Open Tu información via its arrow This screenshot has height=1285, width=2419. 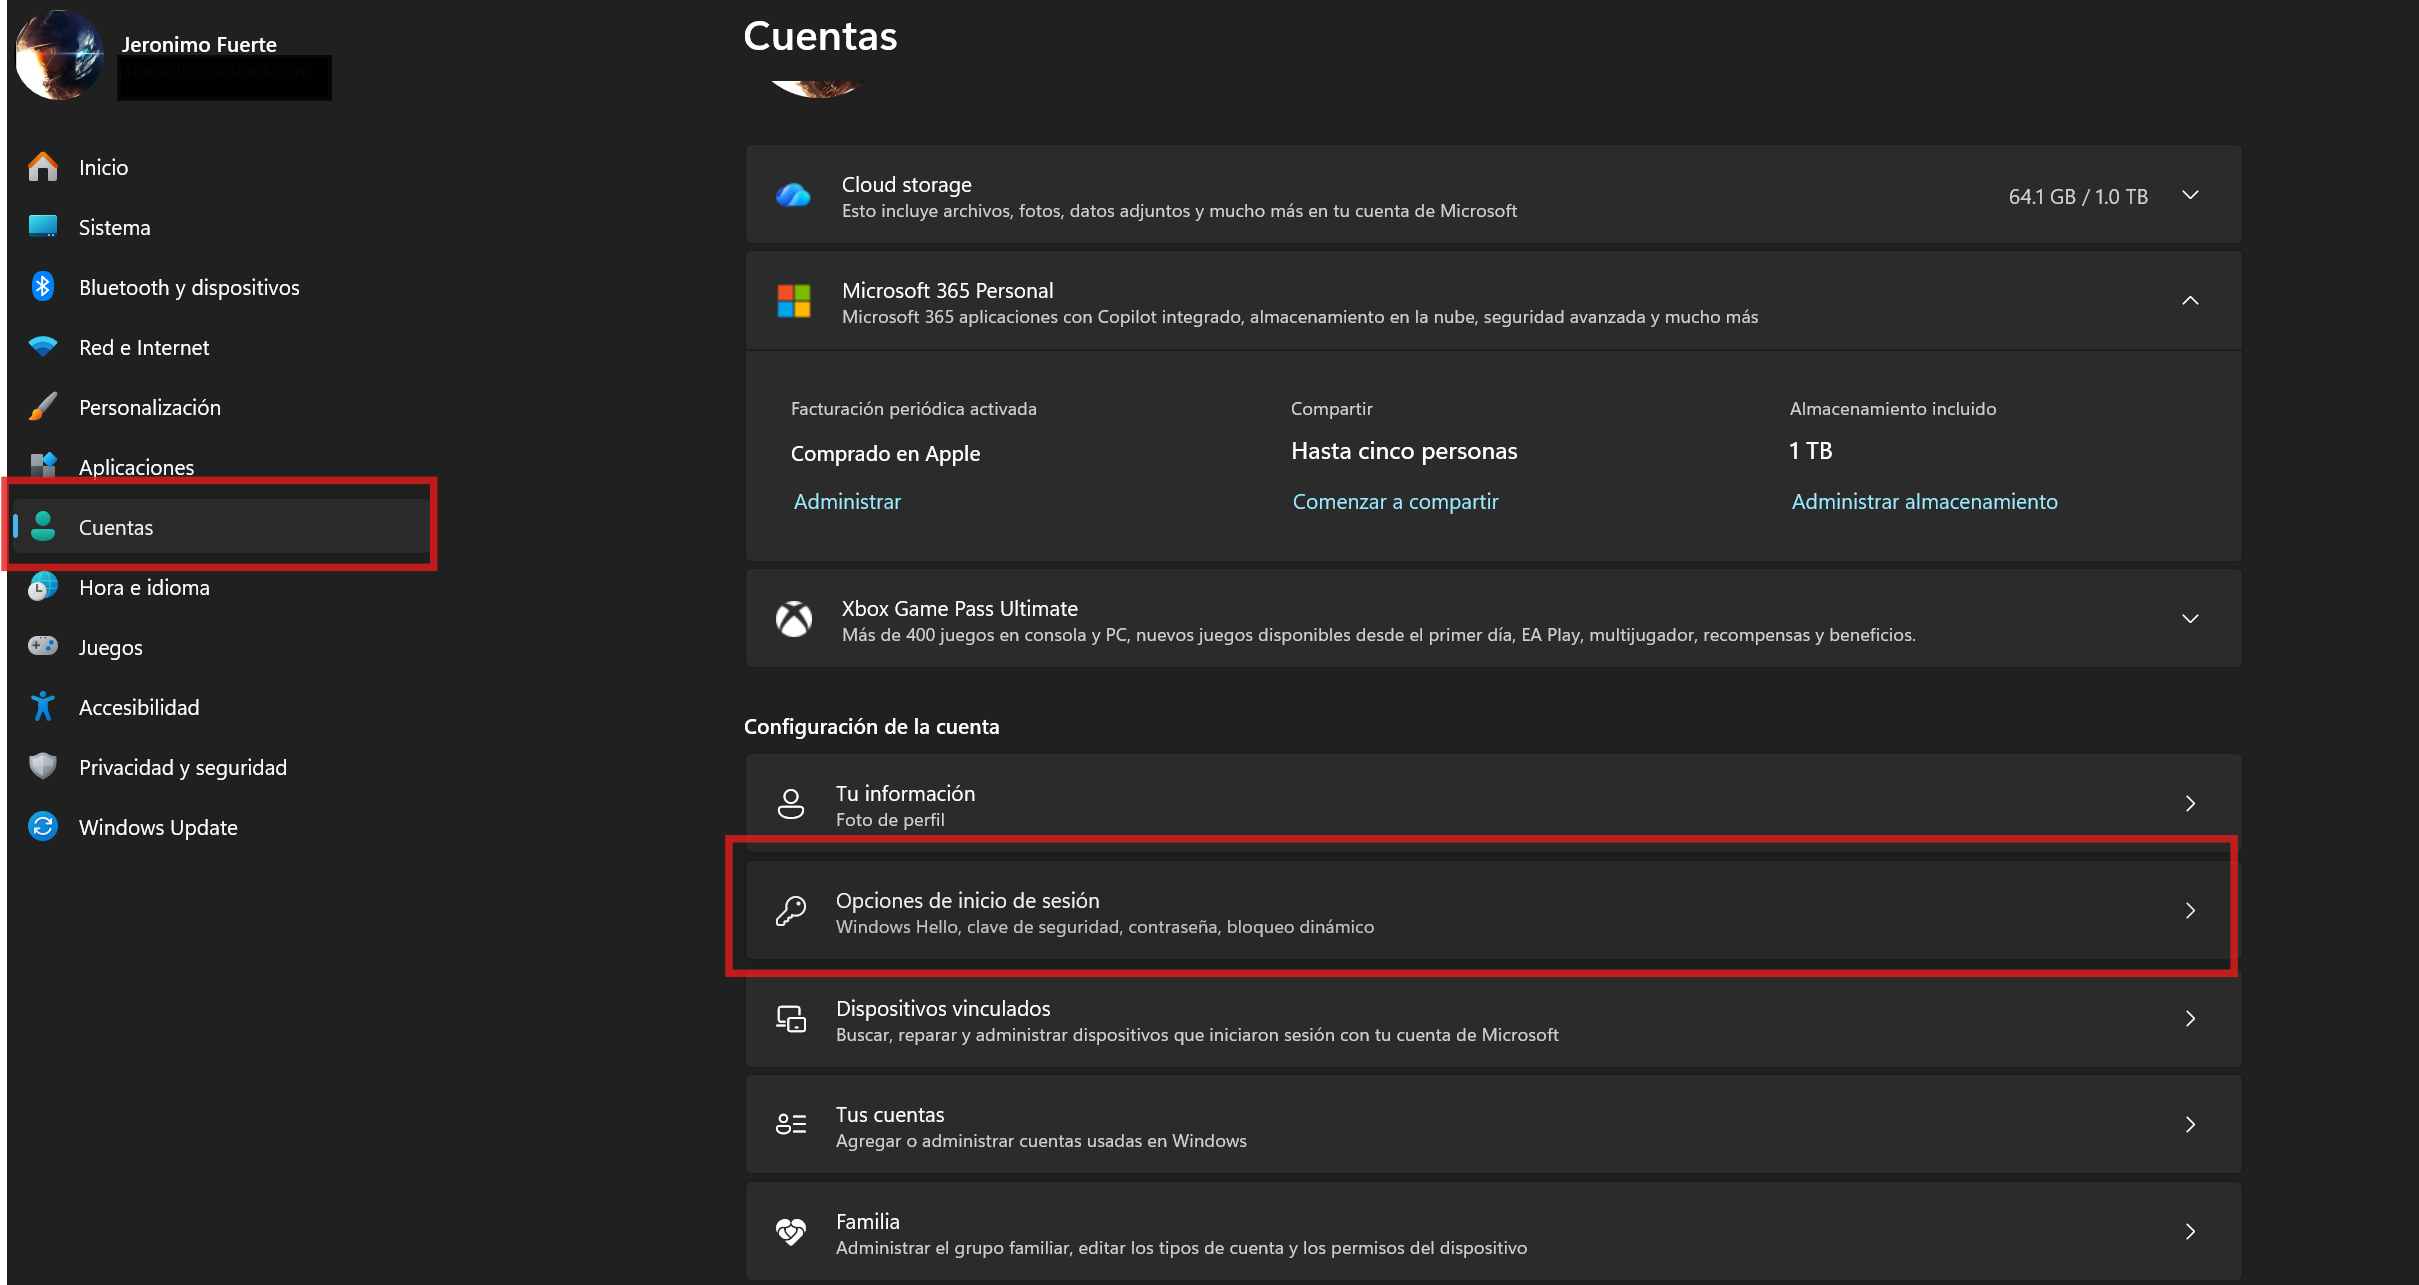[x=2190, y=804]
